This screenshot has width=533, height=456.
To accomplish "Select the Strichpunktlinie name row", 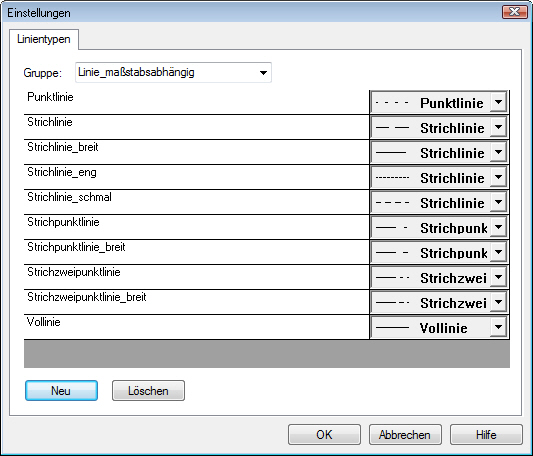I will (196, 227).
